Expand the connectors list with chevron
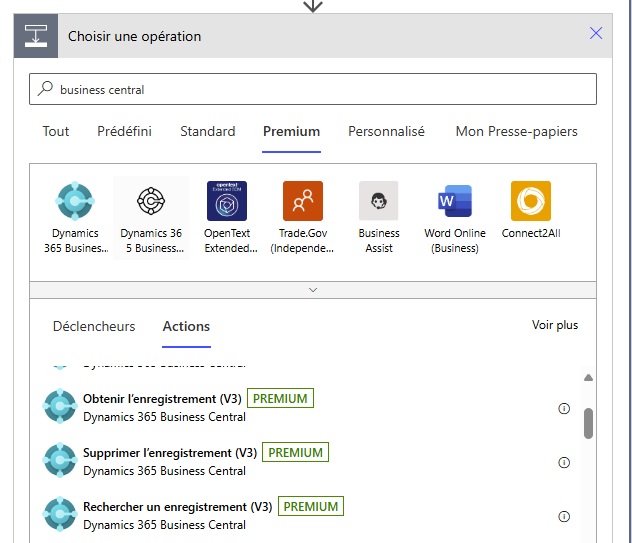Screen dimensions: 632x543 pyautogui.click(x=313, y=290)
